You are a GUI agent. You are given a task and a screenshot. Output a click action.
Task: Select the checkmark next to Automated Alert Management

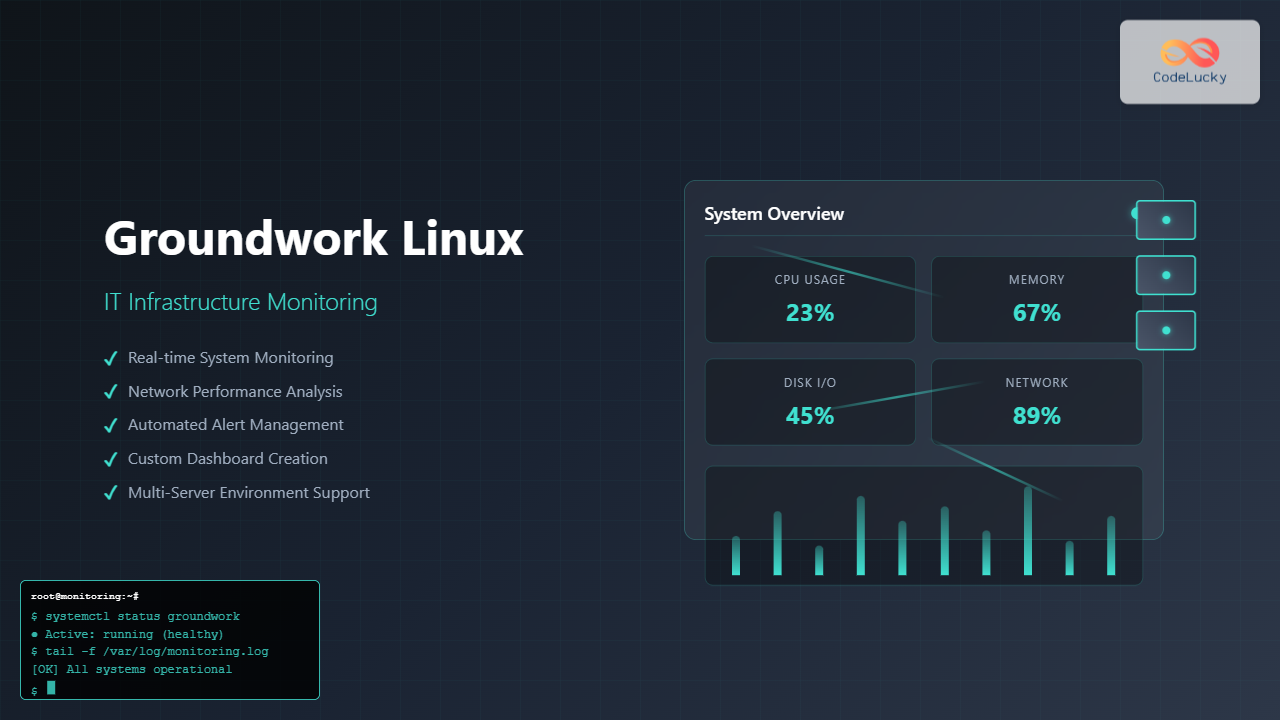pyautogui.click(x=111, y=424)
